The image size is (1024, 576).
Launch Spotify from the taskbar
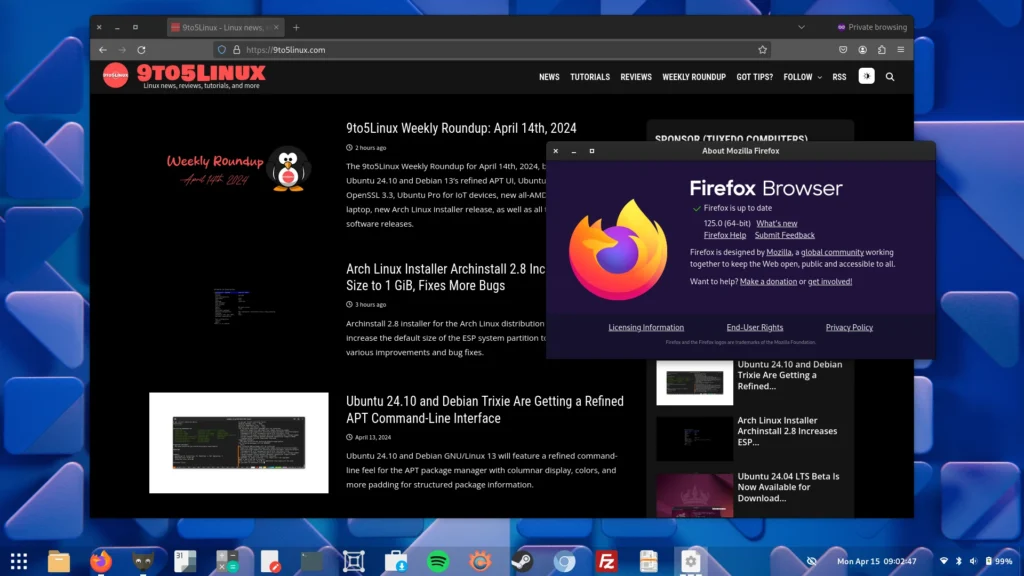pos(438,561)
